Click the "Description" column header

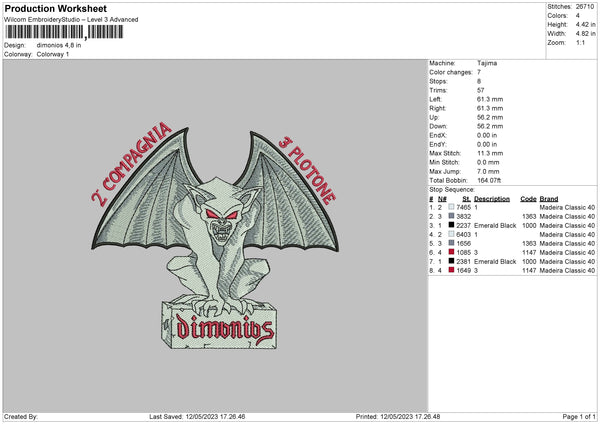pos(492,199)
